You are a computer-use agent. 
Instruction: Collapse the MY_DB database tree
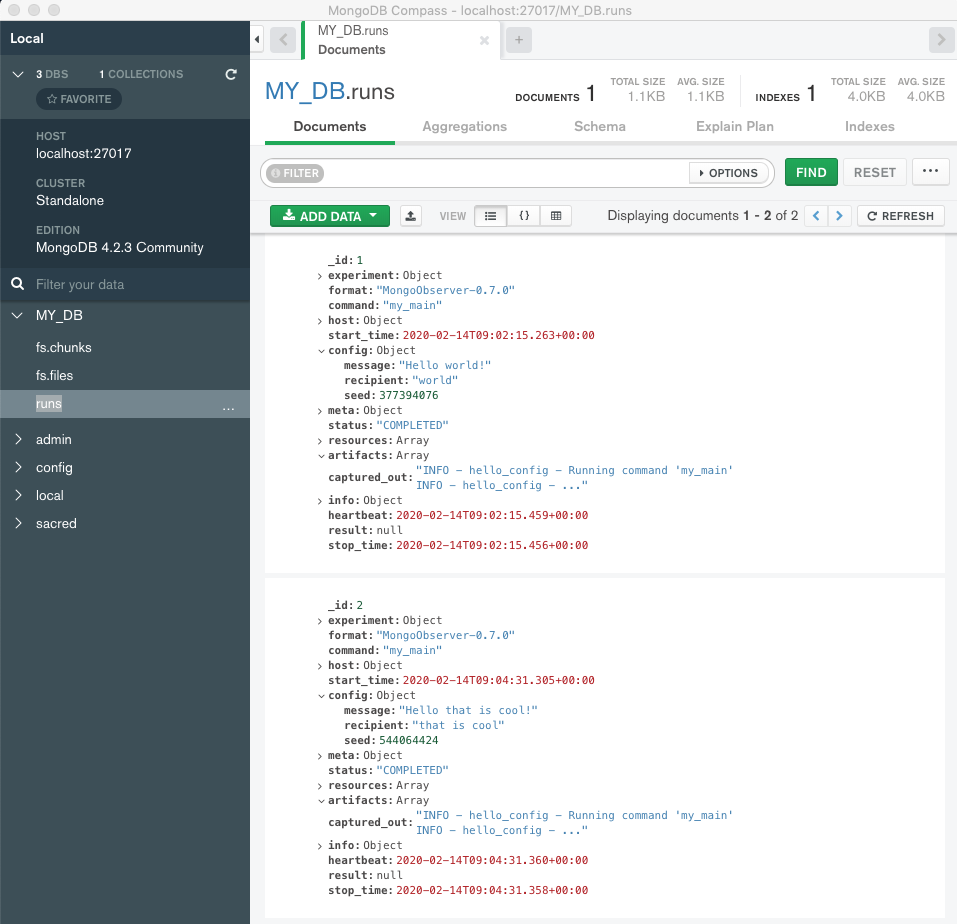click(17, 316)
